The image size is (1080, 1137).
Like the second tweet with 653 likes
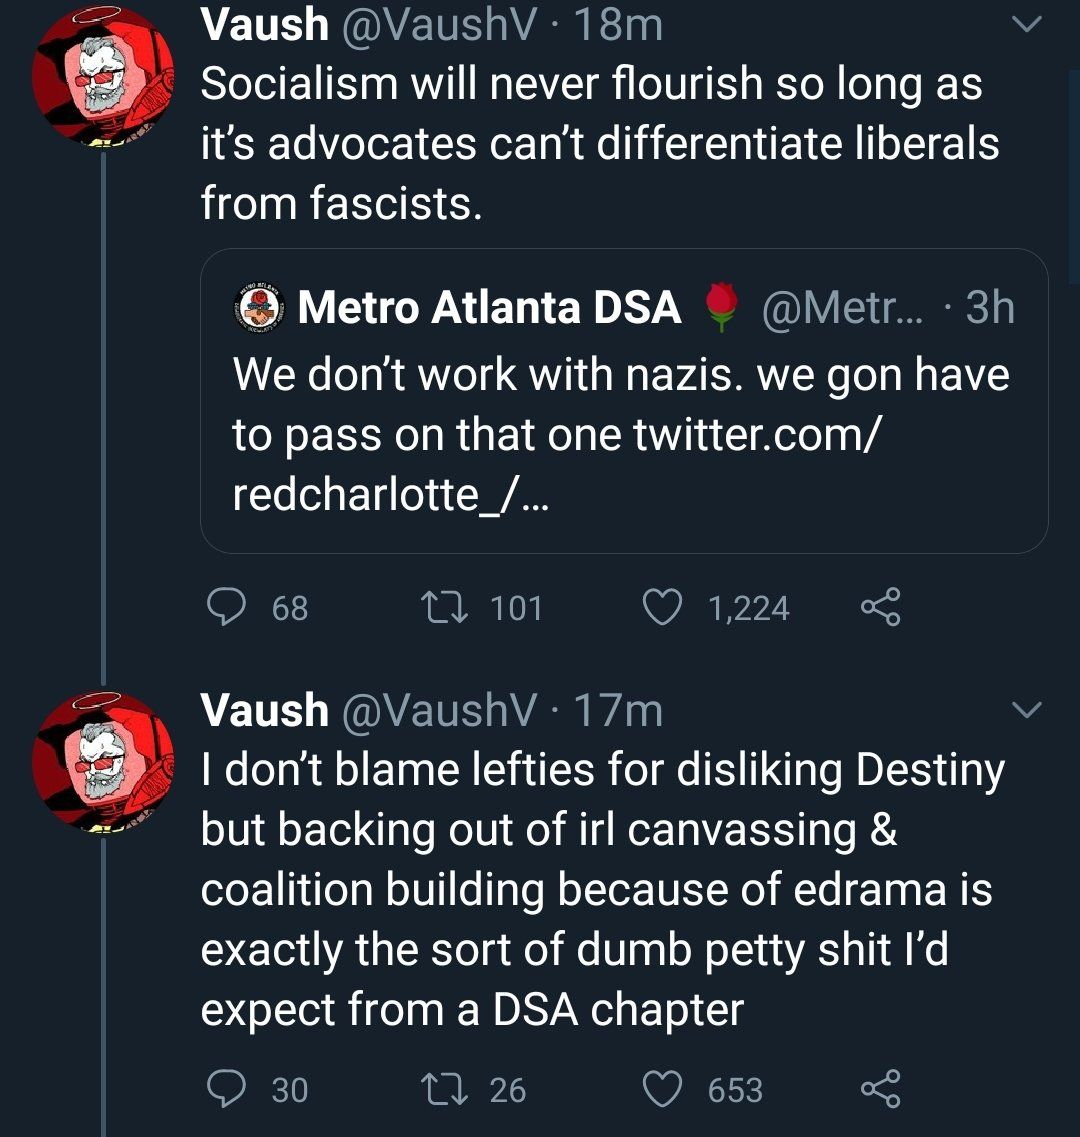coord(660,1089)
